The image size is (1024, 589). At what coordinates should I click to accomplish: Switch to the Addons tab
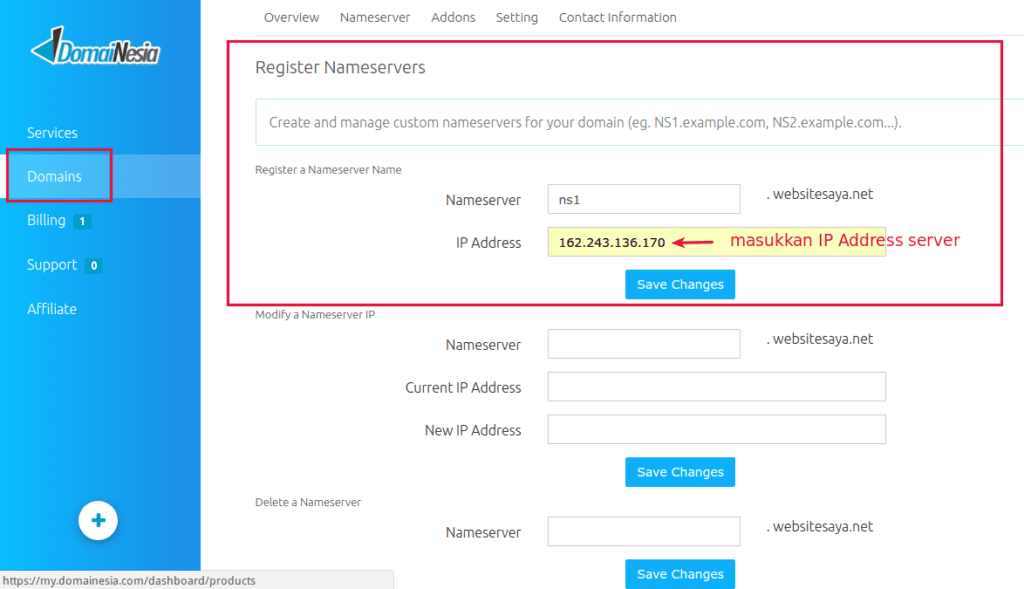pos(453,17)
